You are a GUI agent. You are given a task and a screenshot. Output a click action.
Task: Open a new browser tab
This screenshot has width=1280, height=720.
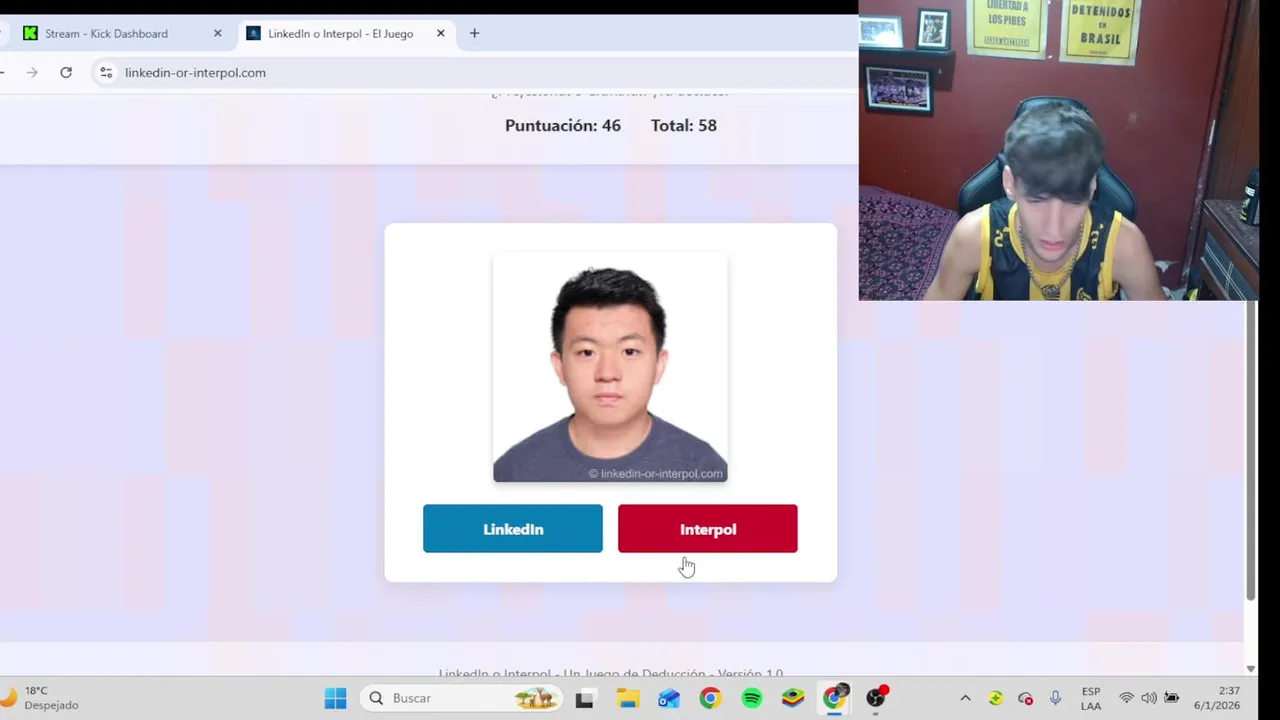[x=474, y=33]
